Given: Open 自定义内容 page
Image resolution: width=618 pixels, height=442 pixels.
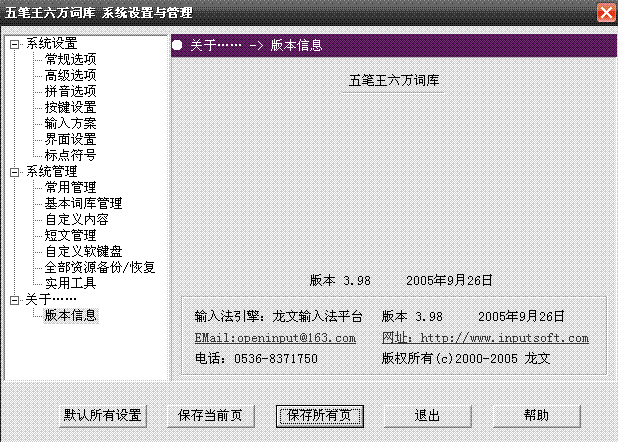Looking at the screenshot, I should 76,219.
